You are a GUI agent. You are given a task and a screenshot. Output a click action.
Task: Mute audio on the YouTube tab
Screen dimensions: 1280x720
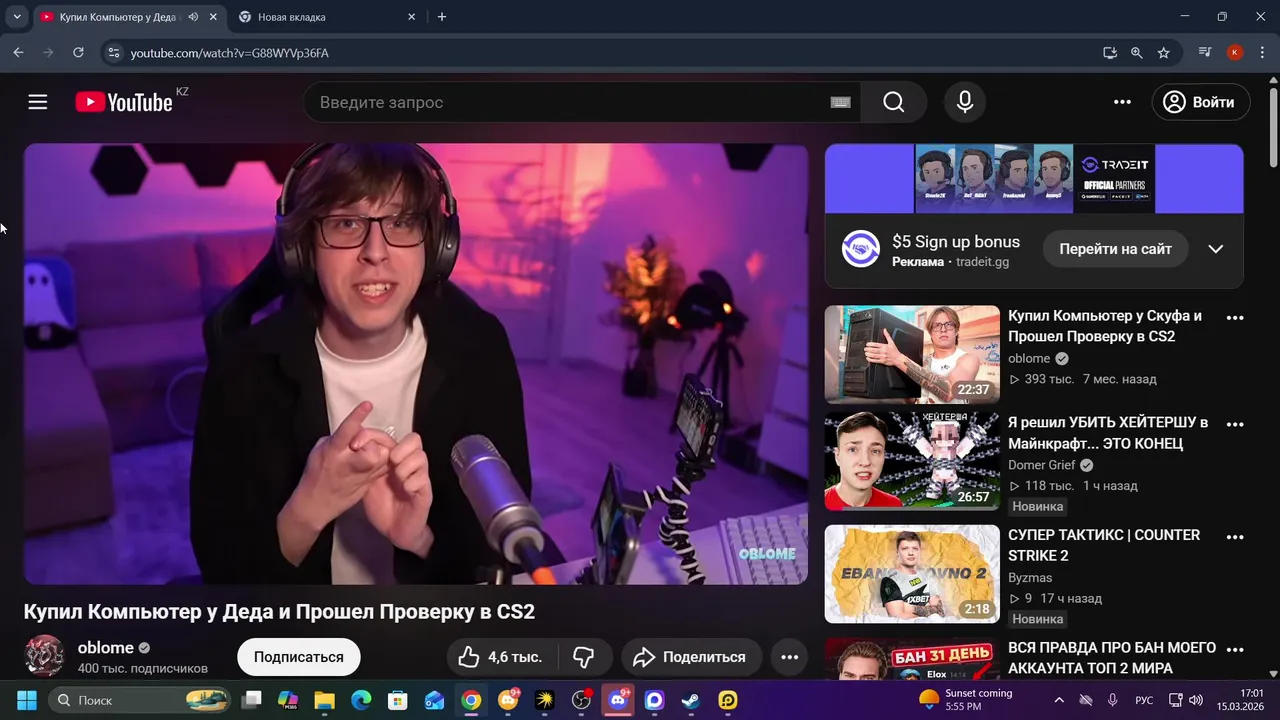coord(193,17)
